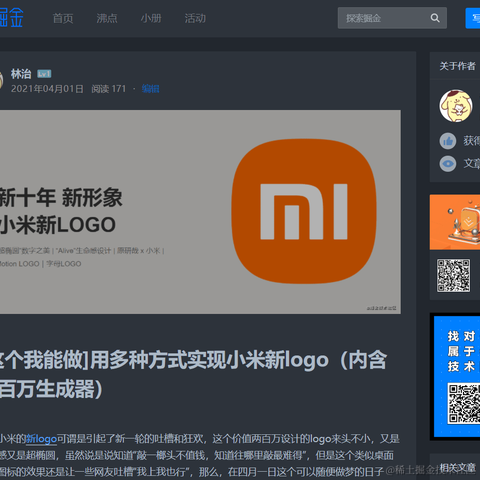Click the eye views icon
480x480 pixels.
(448, 164)
